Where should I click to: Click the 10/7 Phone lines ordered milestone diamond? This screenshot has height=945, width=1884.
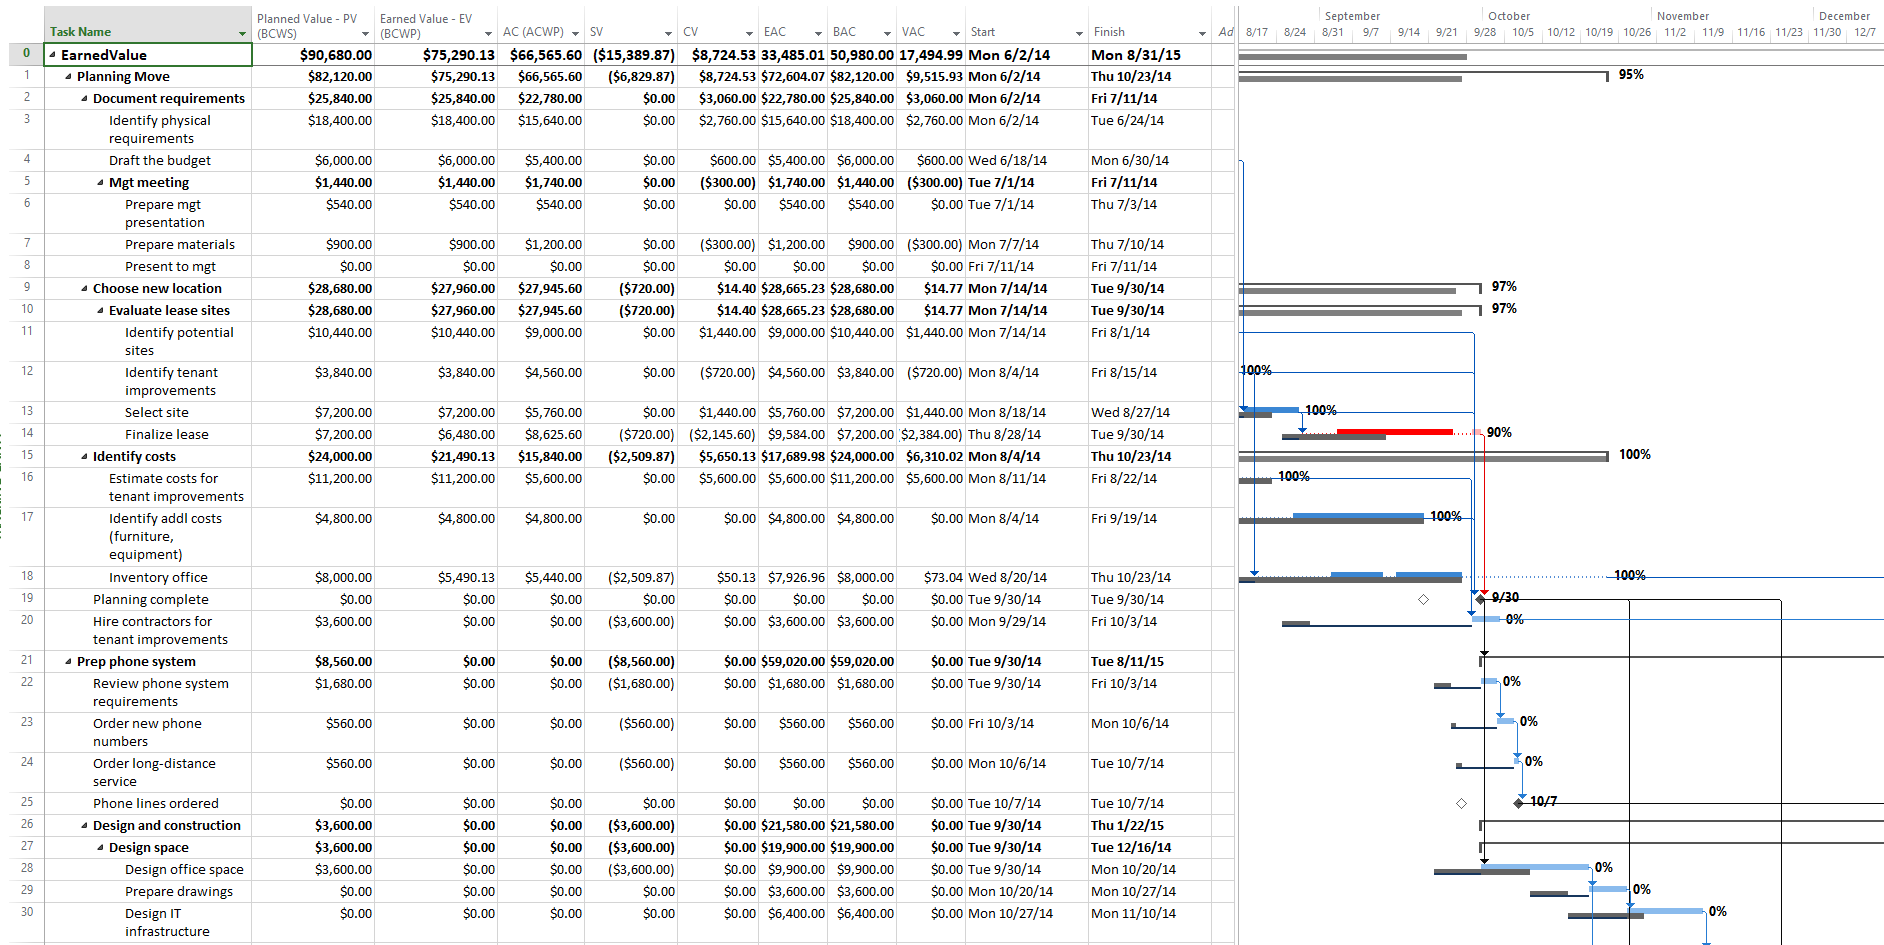pos(1519,802)
